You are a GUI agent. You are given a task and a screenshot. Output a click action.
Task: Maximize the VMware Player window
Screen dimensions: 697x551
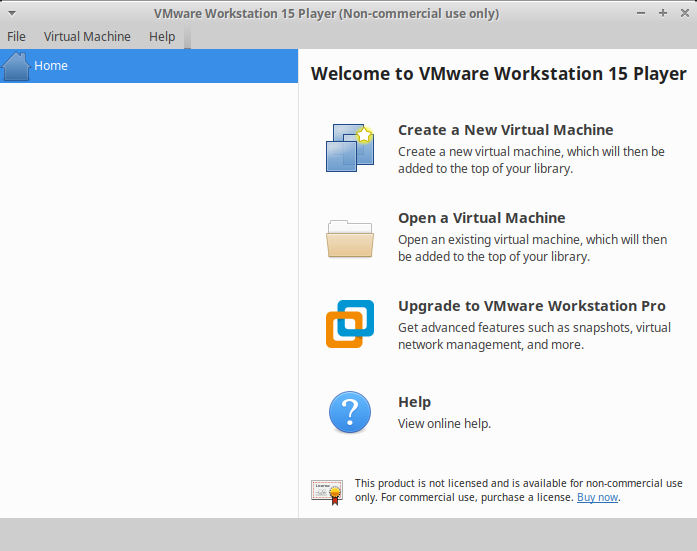pyautogui.click(x=663, y=13)
